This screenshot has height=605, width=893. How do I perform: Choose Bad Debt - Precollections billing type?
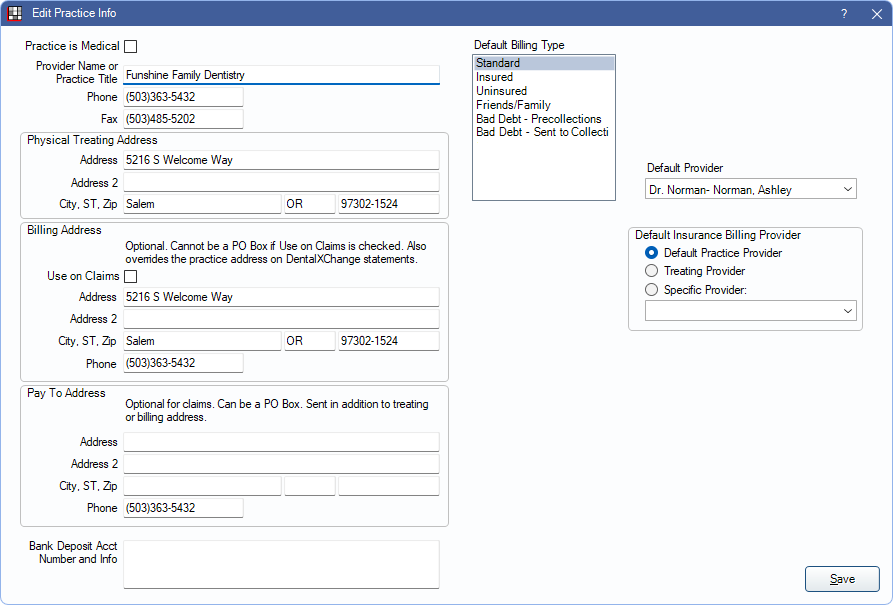pos(538,119)
